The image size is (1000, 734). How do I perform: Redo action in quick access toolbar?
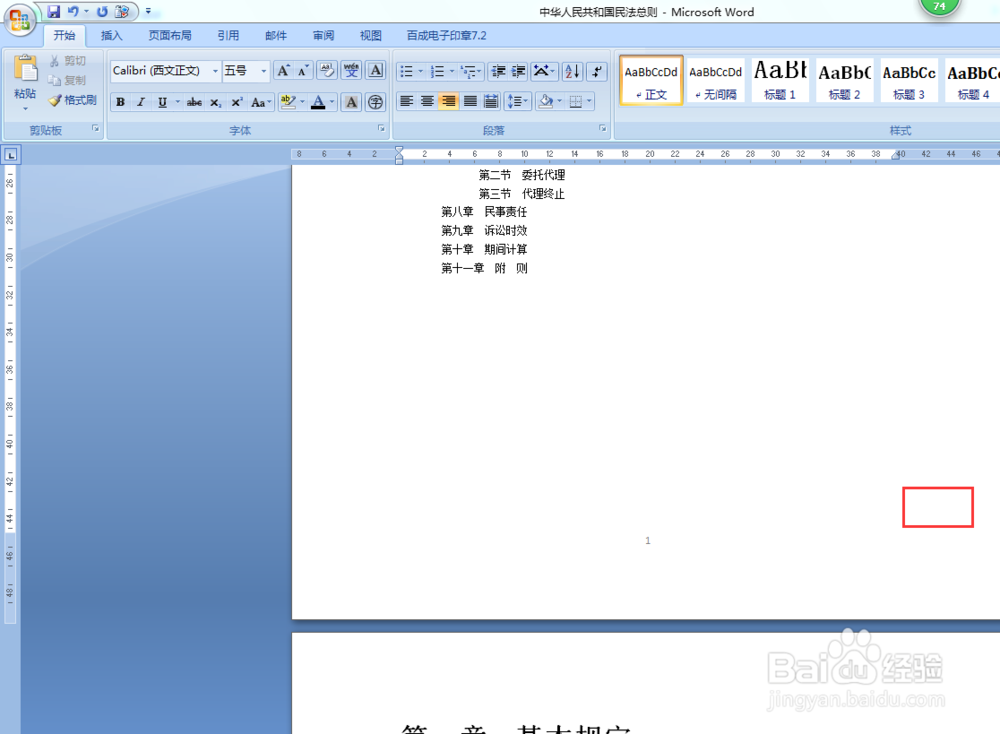102,11
